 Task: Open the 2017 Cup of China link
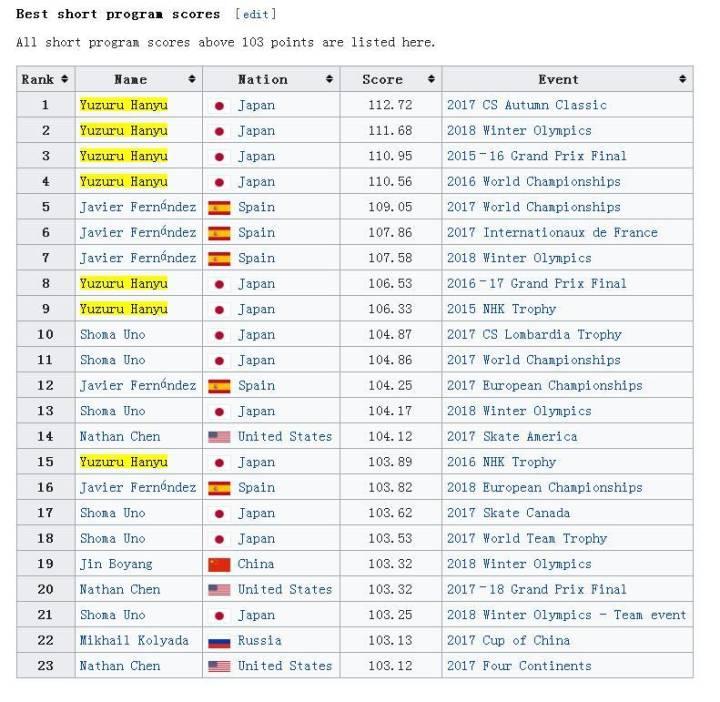click(508, 640)
